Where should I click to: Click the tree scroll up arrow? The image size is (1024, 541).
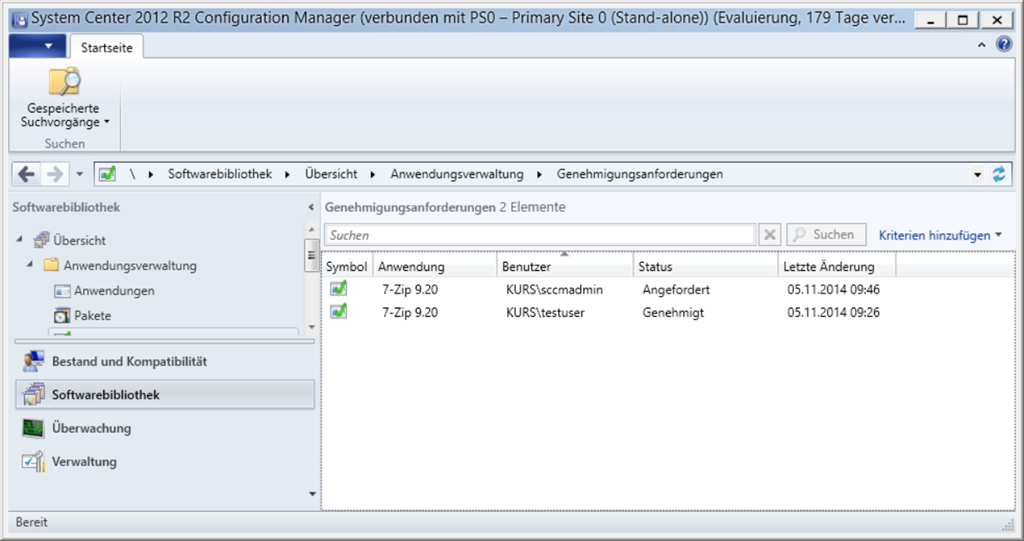click(x=312, y=229)
